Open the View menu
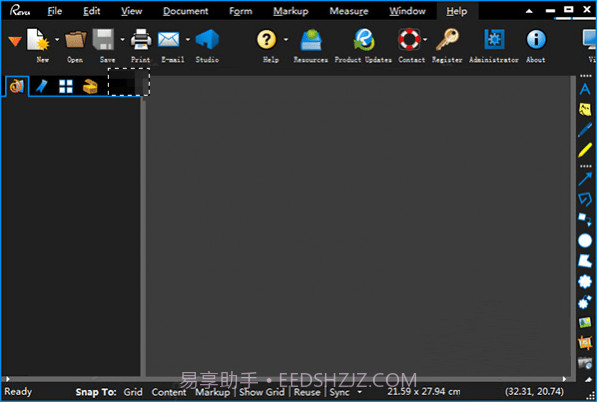 click(x=131, y=11)
